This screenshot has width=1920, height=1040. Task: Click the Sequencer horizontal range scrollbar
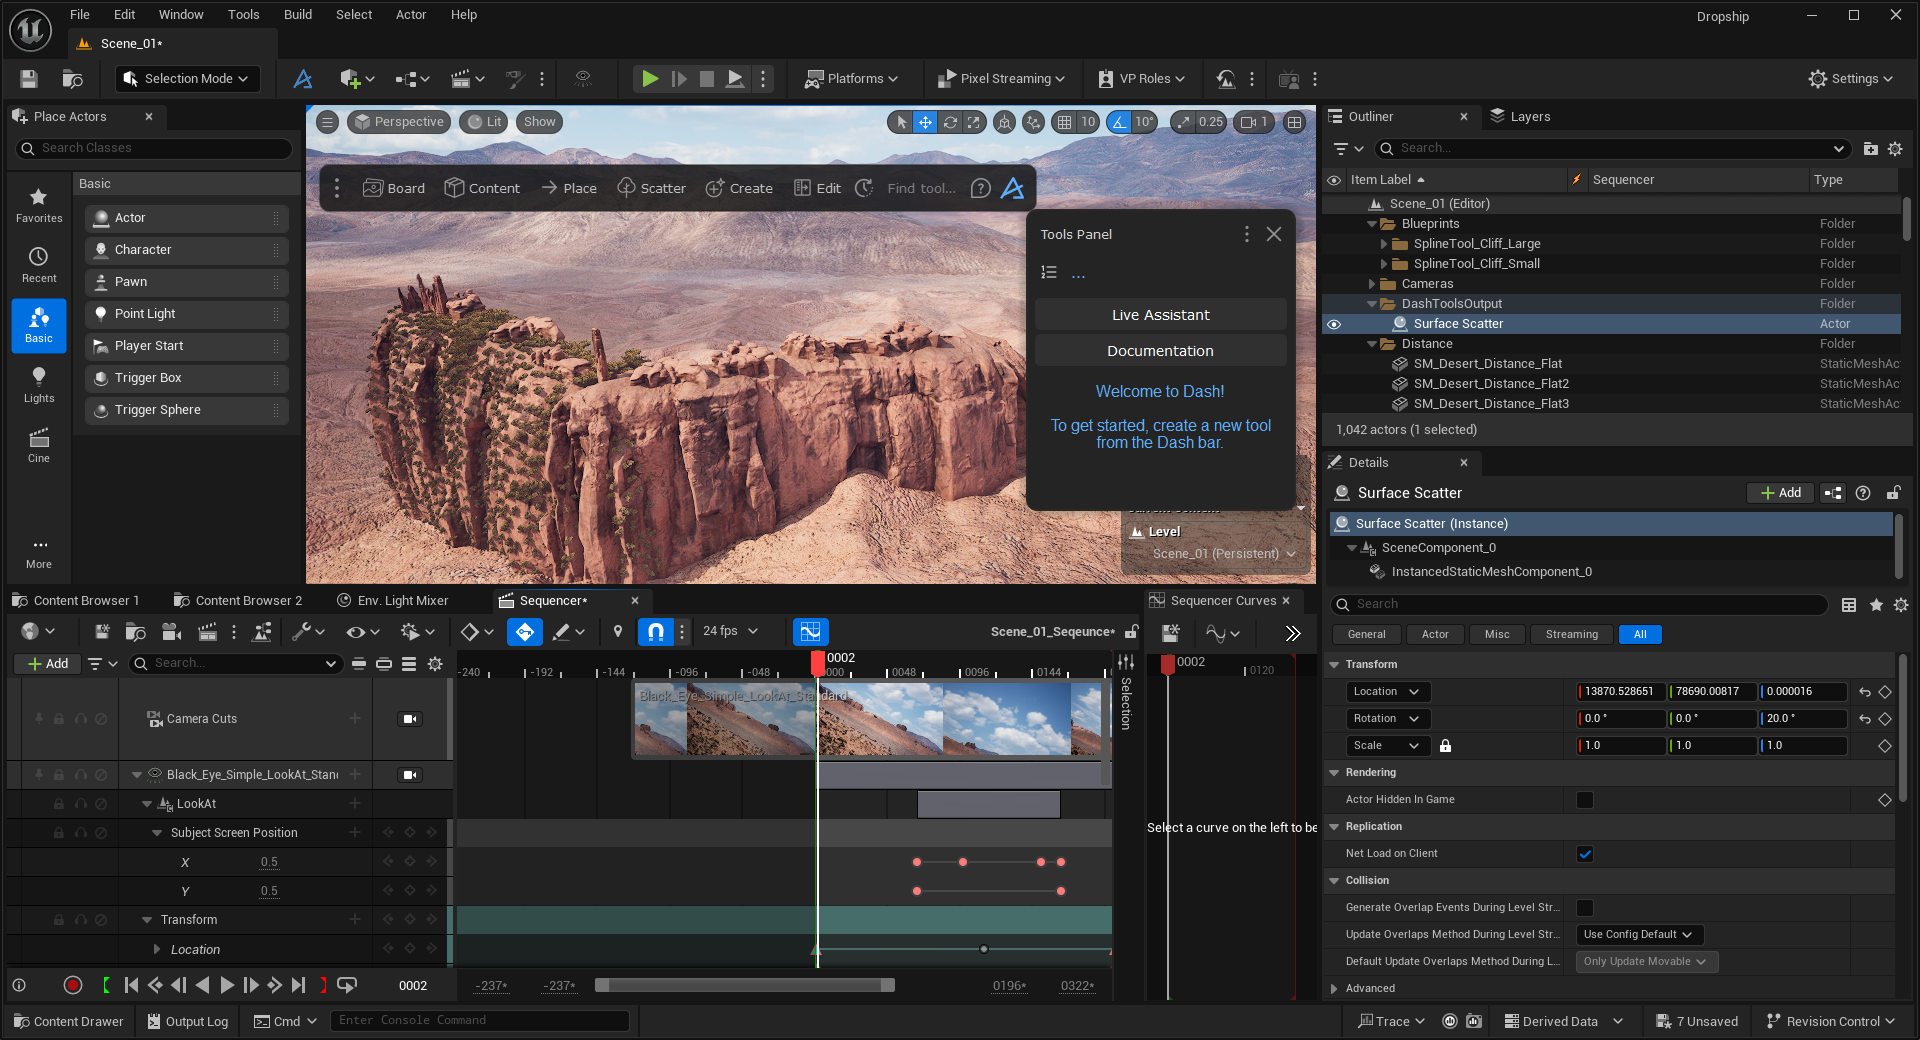coord(744,985)
